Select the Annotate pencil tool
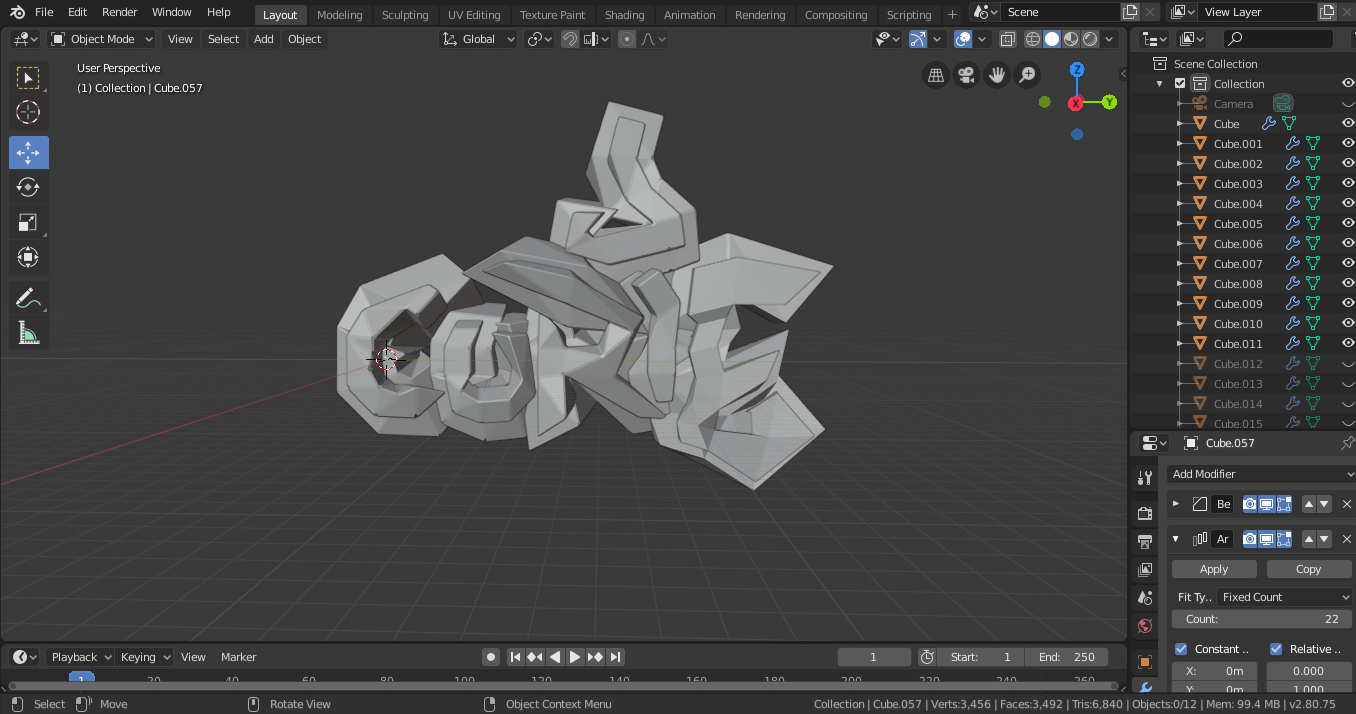Viewport: 1356px width, 714px height. (28, 298)
